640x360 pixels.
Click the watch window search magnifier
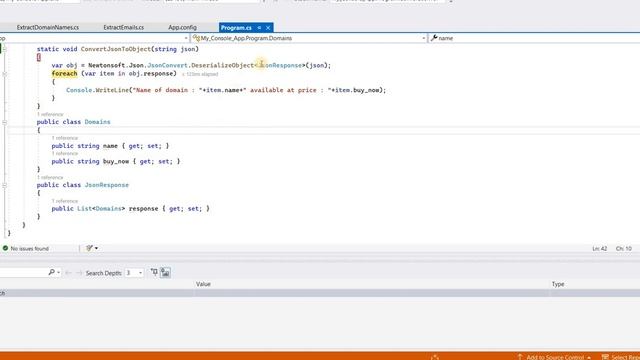[51, 272]
